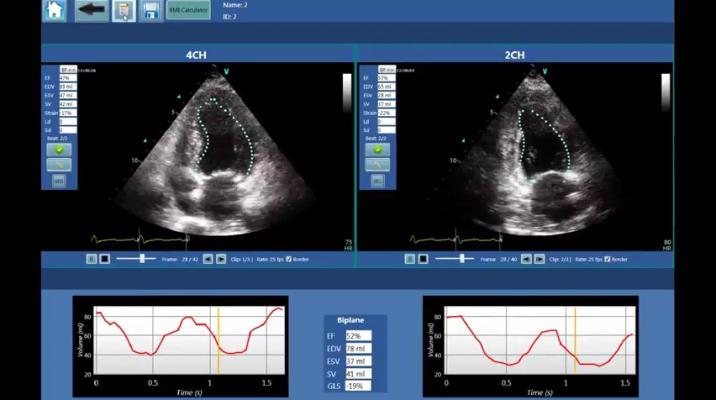The width and height of the screenshot is (716, 400).
Task: Accept 2CH tracing with green checkmark
Action: 377,149
